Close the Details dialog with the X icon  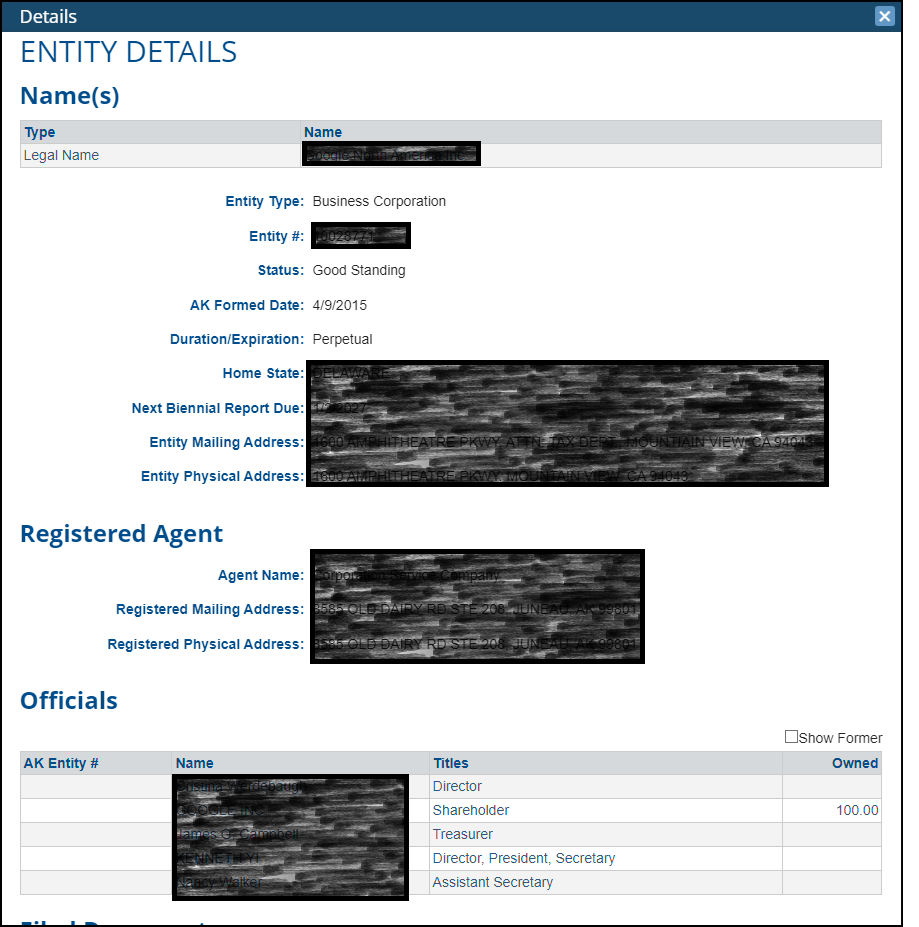(x=884, y=16)
